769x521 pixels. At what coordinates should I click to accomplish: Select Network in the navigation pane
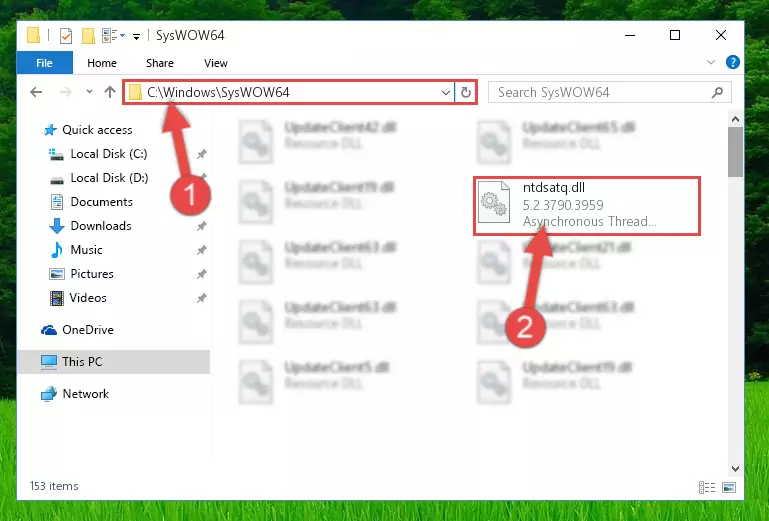75,393
